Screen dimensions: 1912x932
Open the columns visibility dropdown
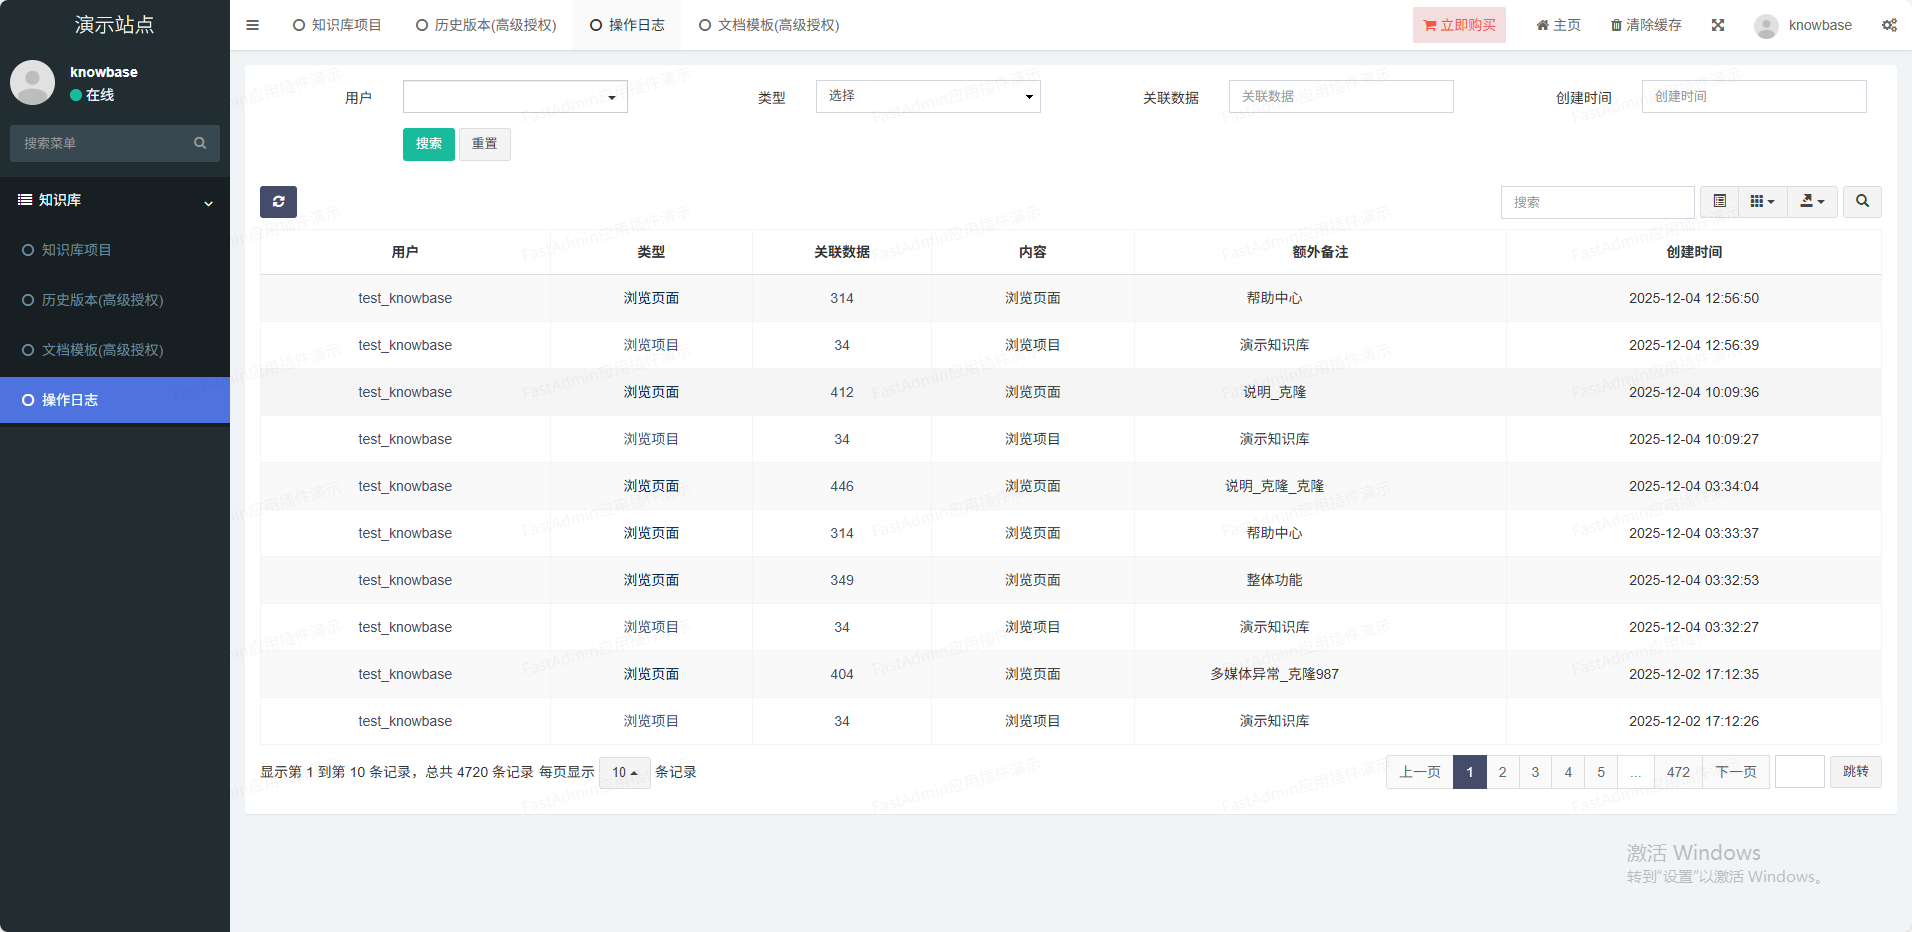(x=1762, y=202)
